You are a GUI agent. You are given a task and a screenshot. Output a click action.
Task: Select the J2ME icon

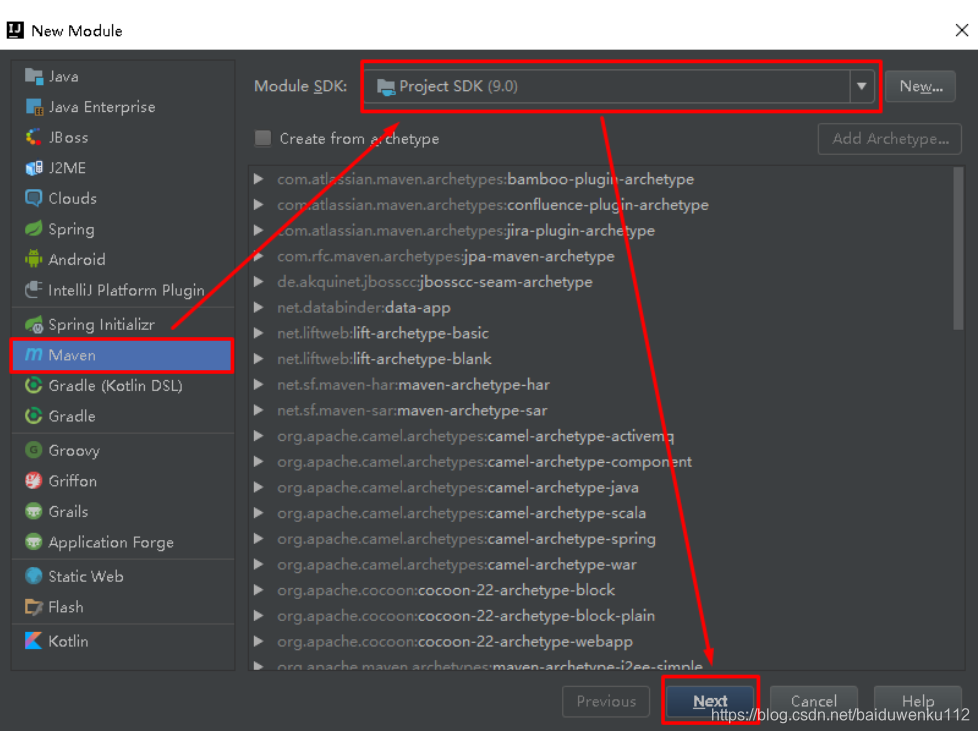click(34, 168)
